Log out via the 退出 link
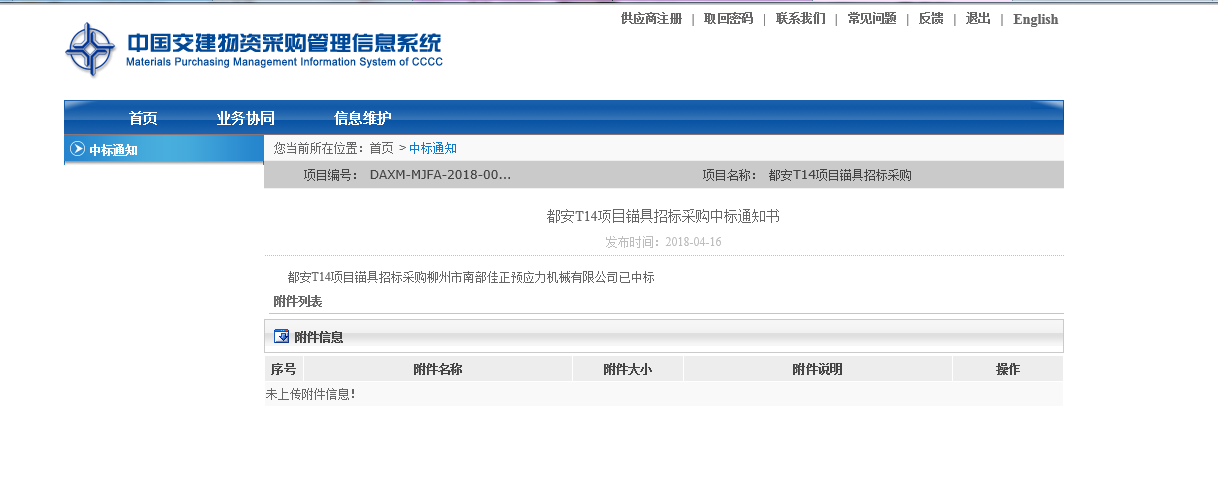The width and height of the screenshot is (1218, 486). click(x=977, y=19)
